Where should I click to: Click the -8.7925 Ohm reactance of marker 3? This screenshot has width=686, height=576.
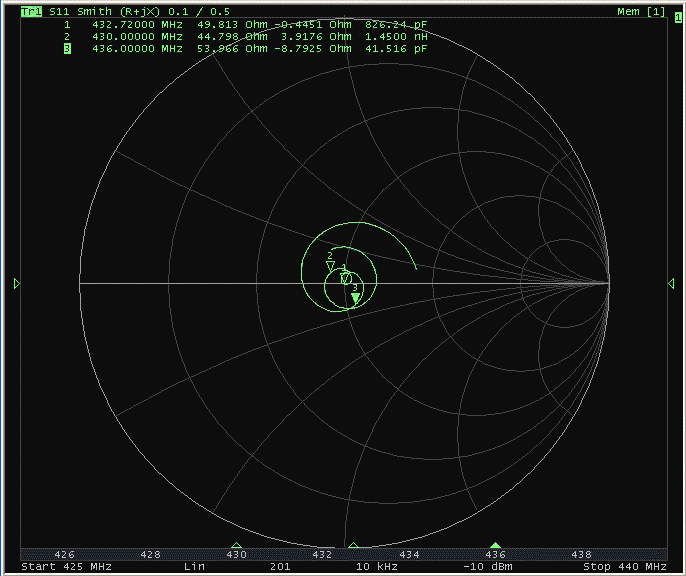tap(313, 49)
